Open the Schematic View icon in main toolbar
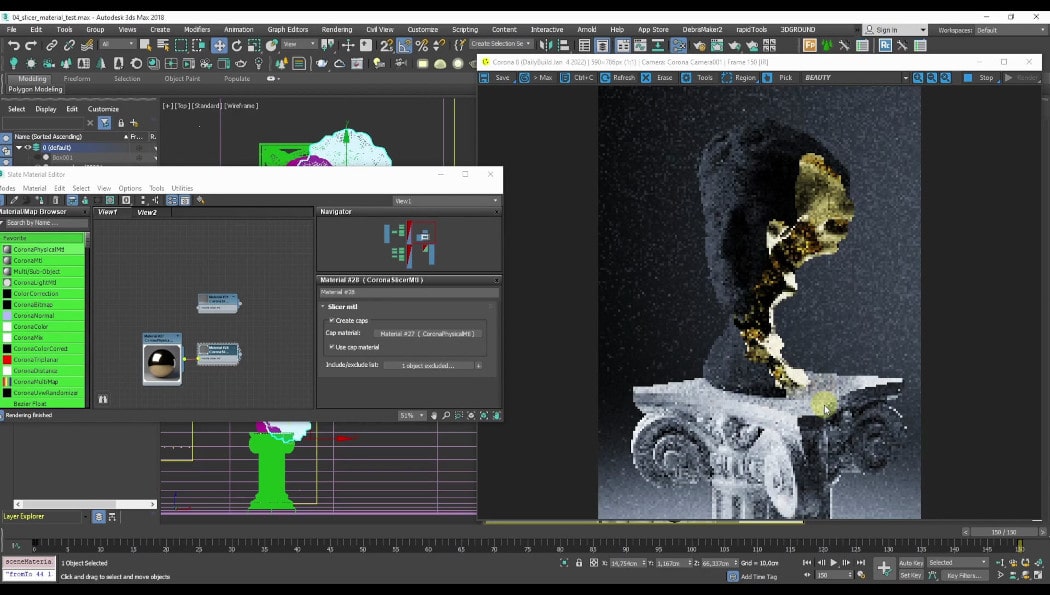 [678, 46]
